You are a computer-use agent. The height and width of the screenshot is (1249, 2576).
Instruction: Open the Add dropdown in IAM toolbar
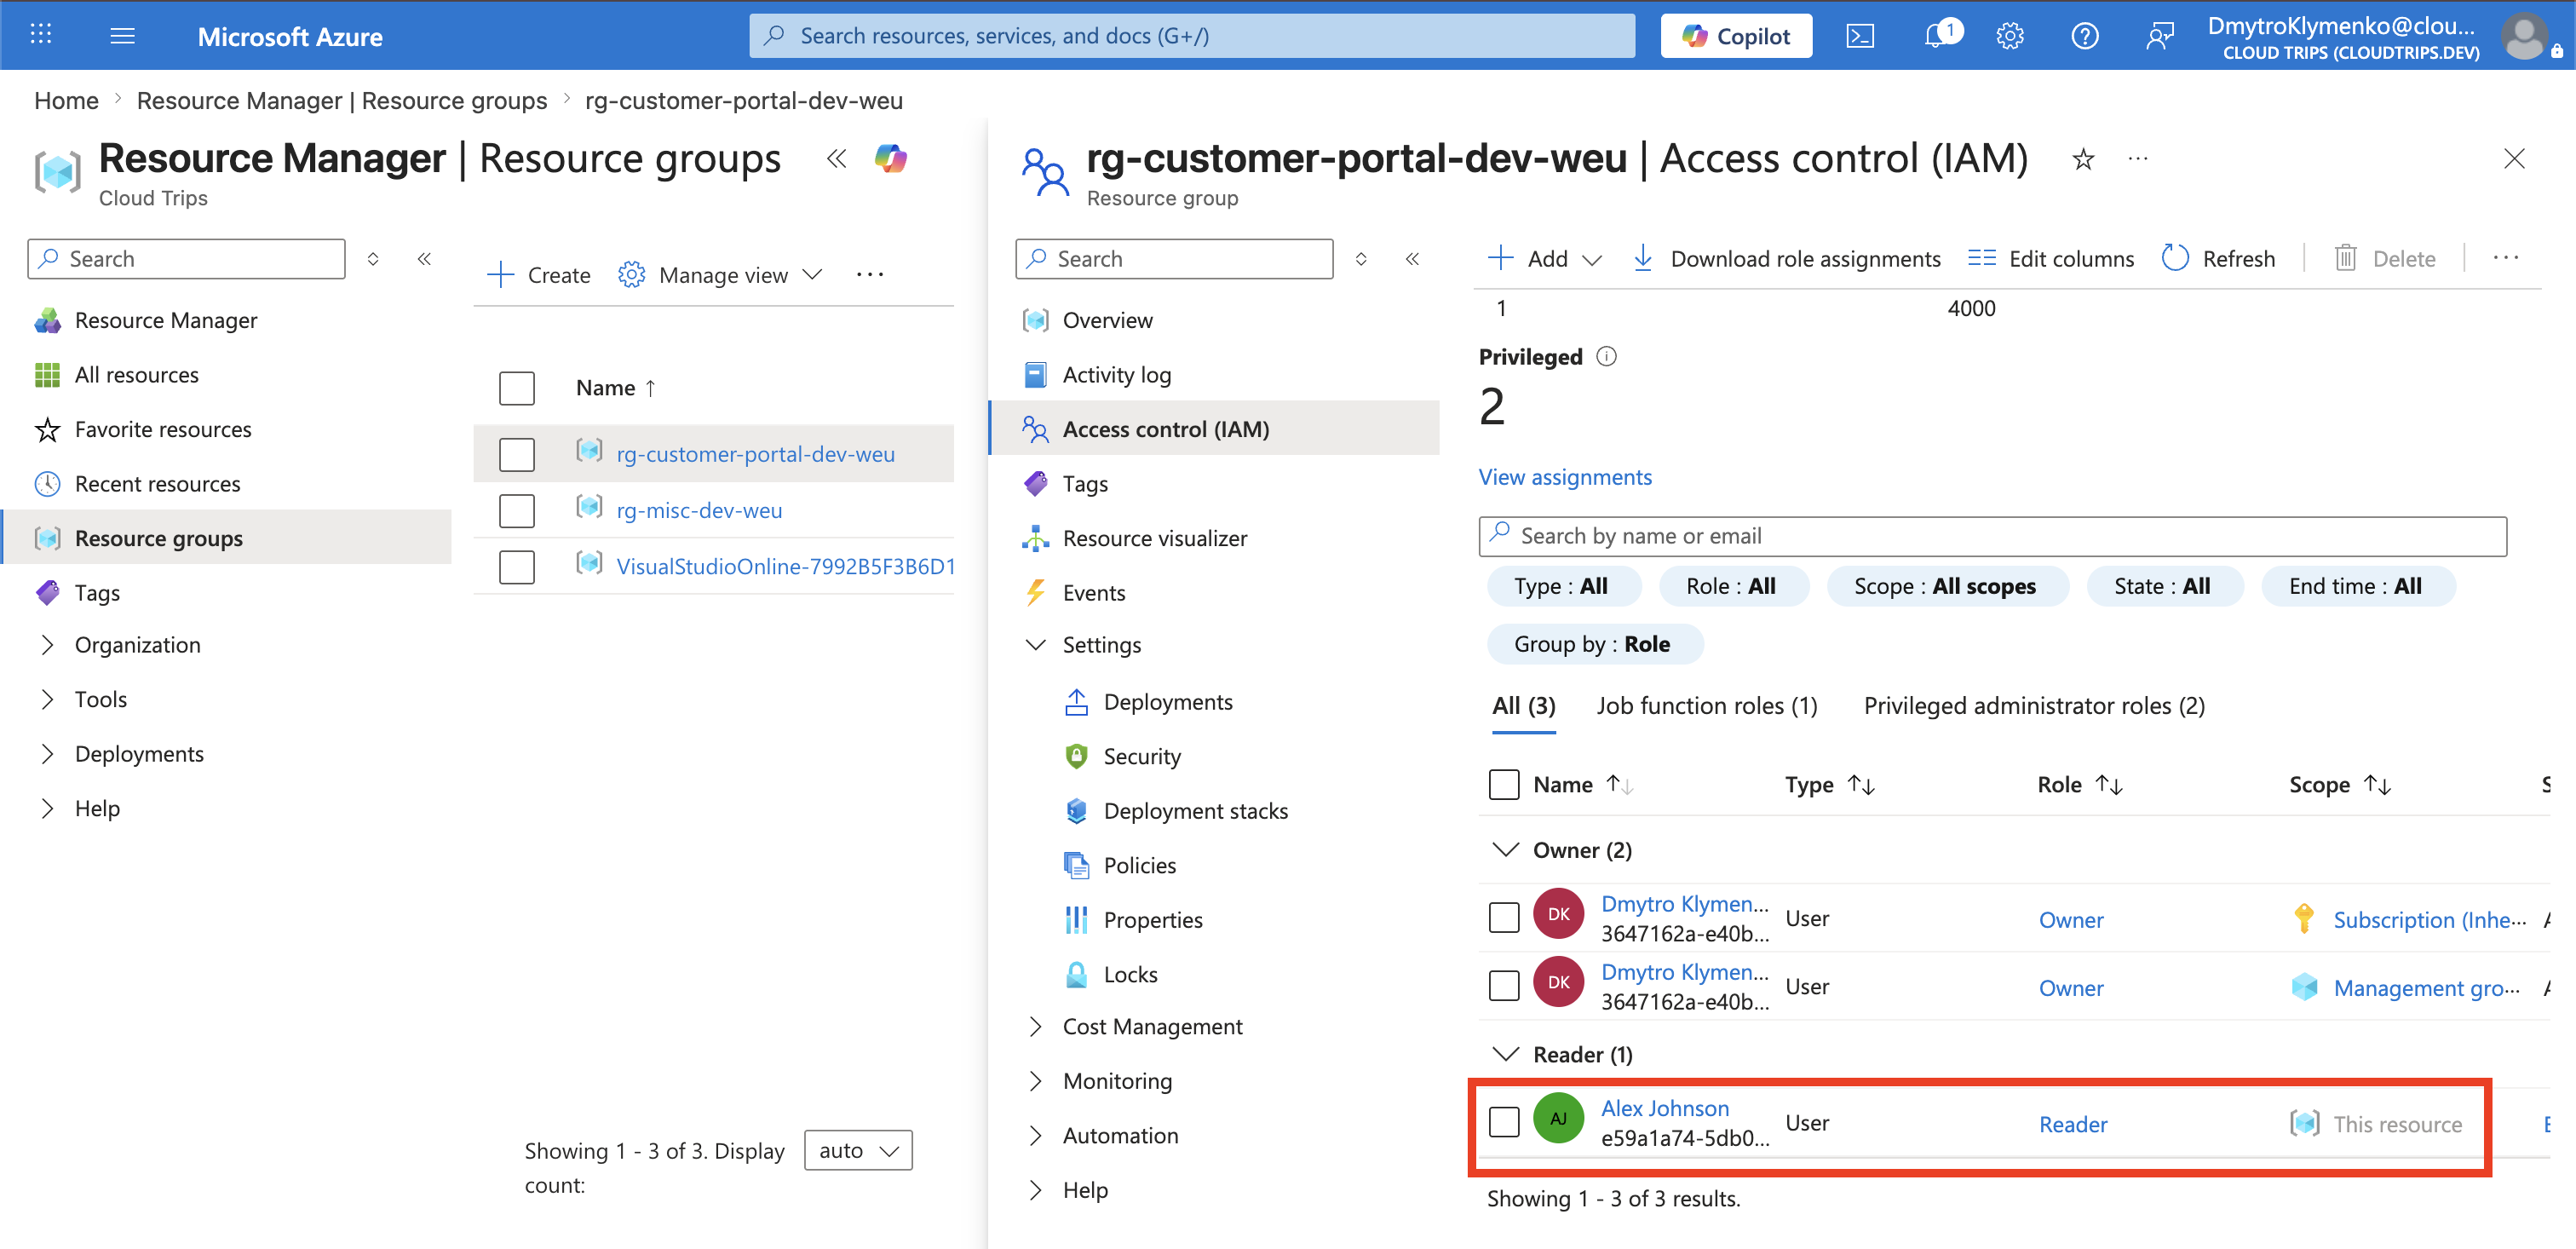[1545, 259]
